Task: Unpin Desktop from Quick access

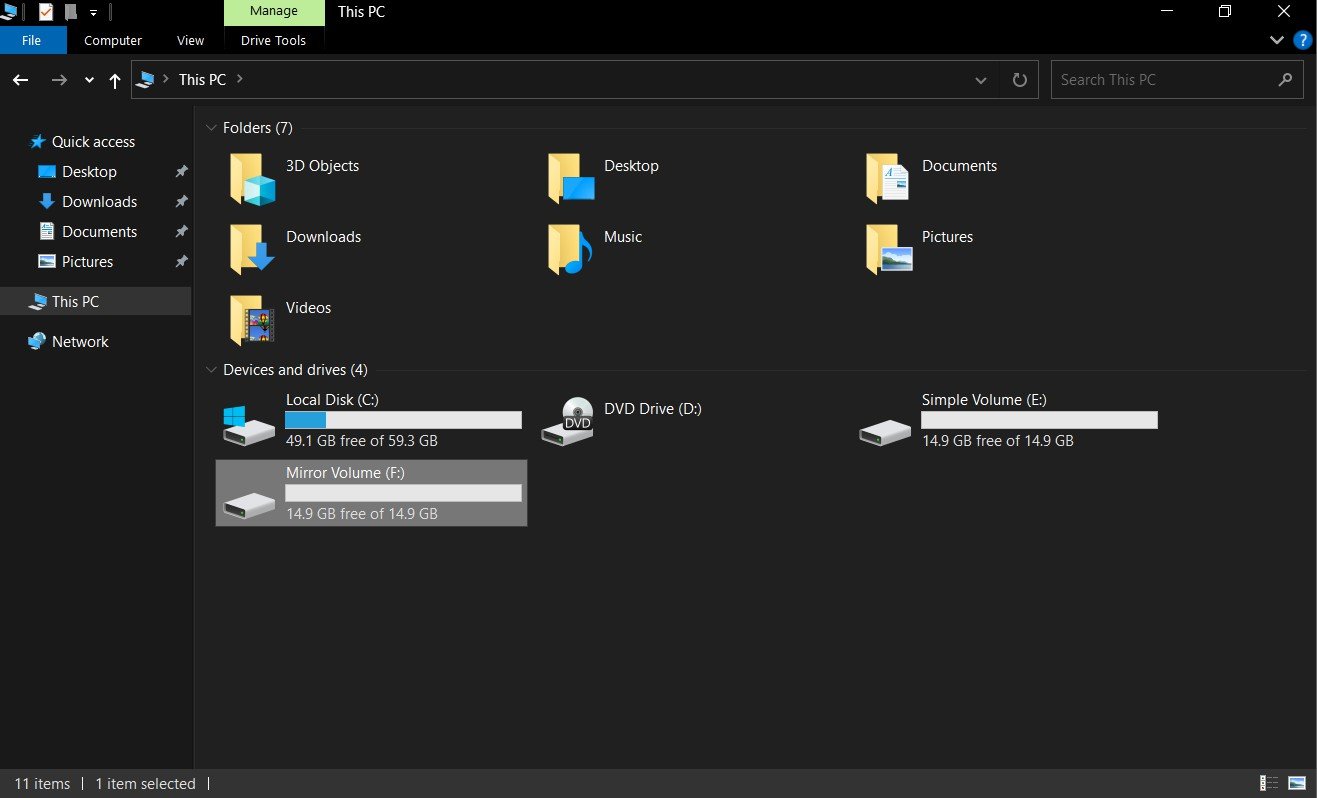Action: click(x=181, y=172)
